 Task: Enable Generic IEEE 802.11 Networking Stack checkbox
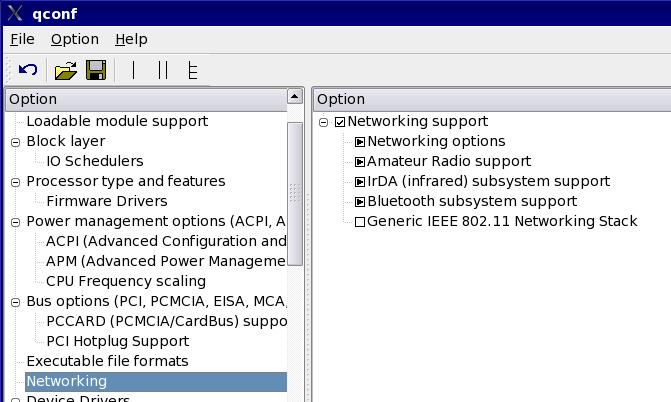pos(360,222)
